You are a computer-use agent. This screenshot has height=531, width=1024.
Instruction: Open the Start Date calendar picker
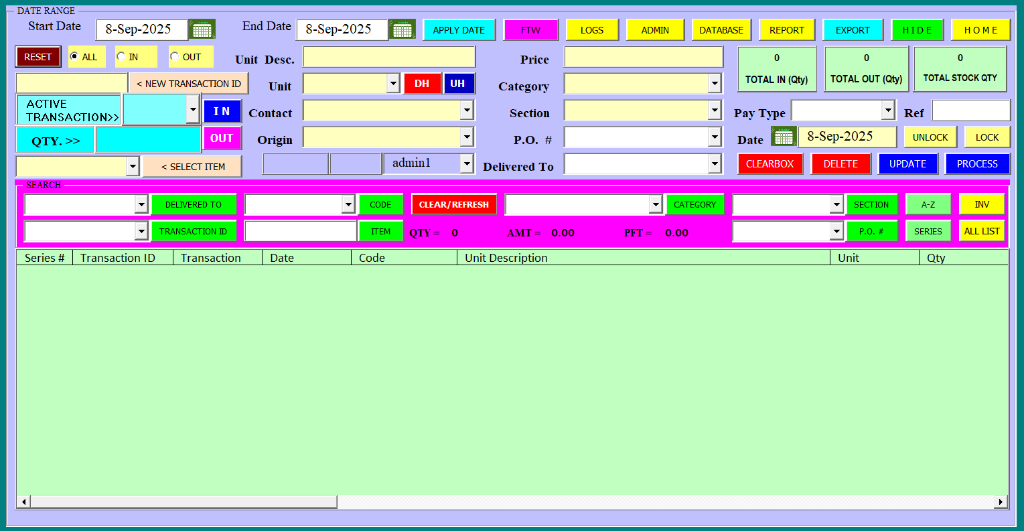[x=202, y=29]
